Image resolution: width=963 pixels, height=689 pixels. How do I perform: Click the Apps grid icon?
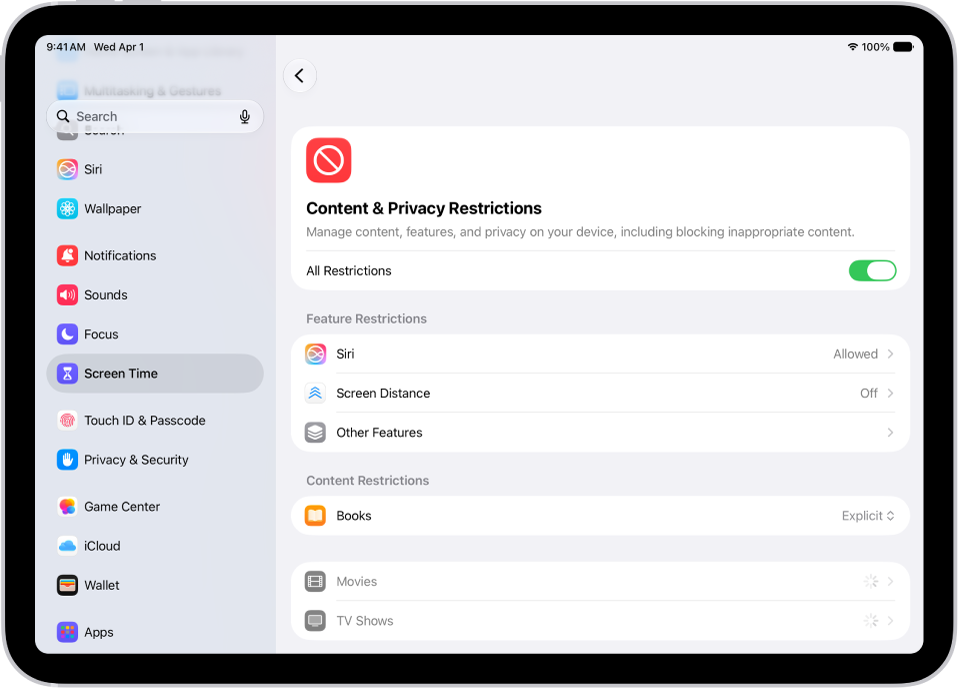pyautogui.click(x=68, y=632)
